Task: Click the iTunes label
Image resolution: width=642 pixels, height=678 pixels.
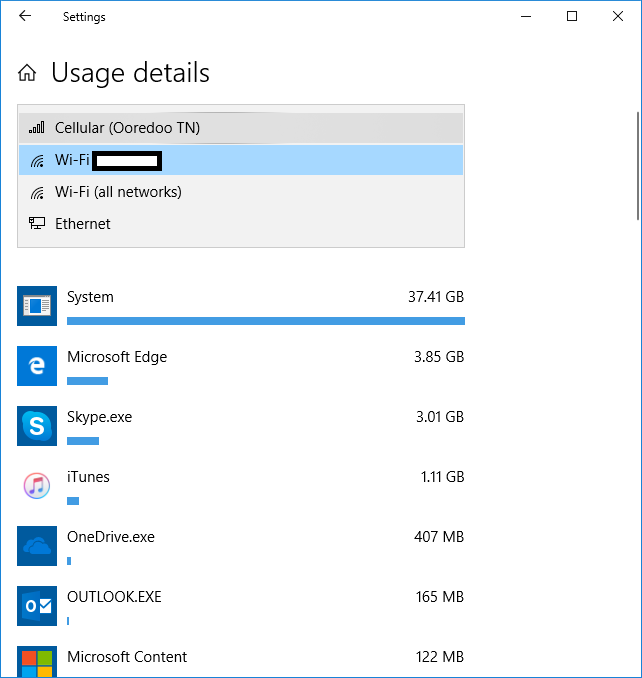Action: click(88, 477)
